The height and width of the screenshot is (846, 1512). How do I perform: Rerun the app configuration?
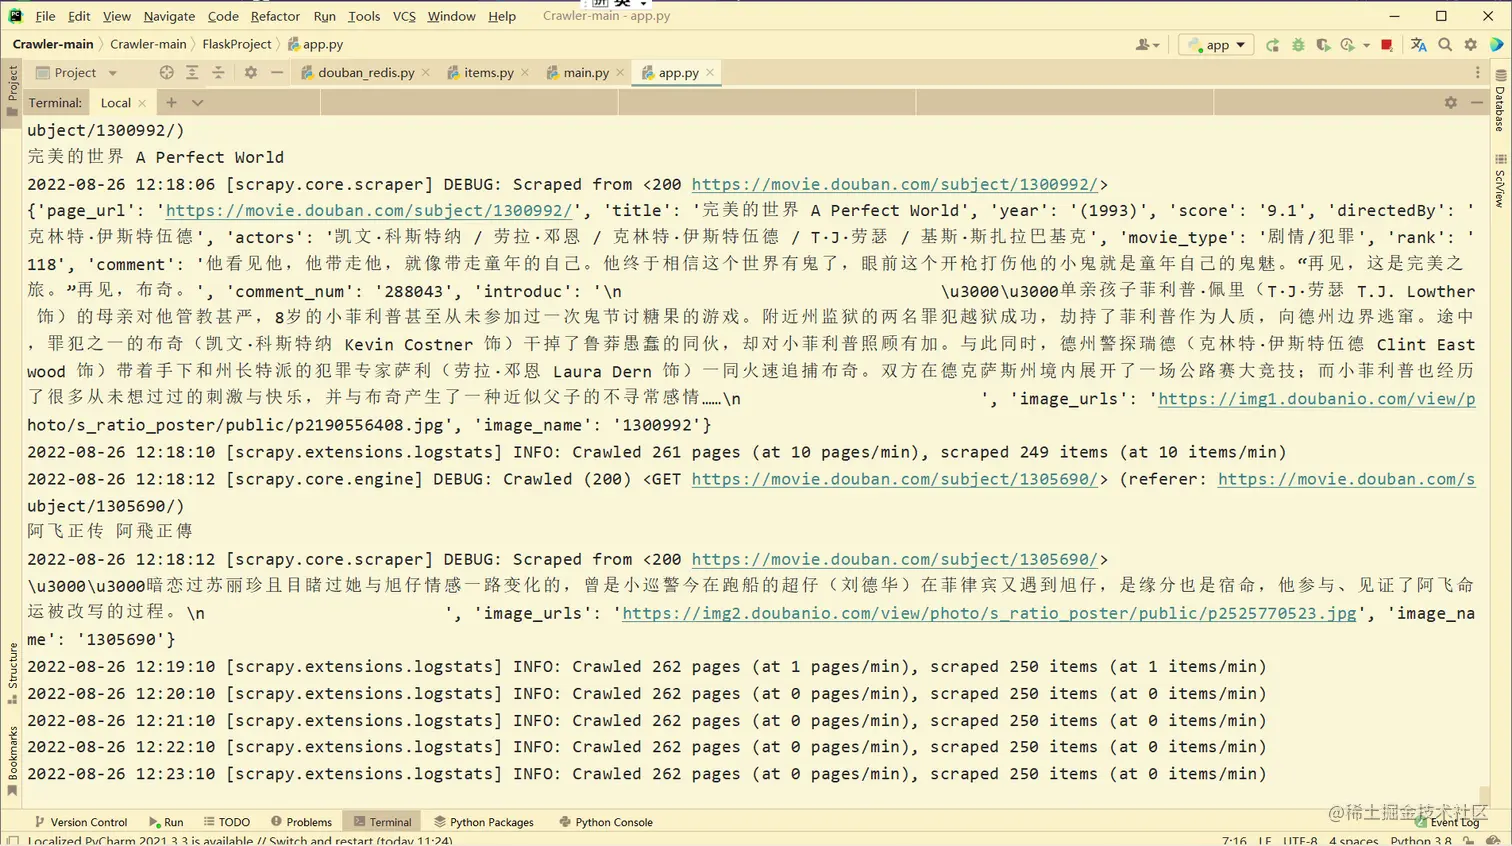pos(1272,45)
